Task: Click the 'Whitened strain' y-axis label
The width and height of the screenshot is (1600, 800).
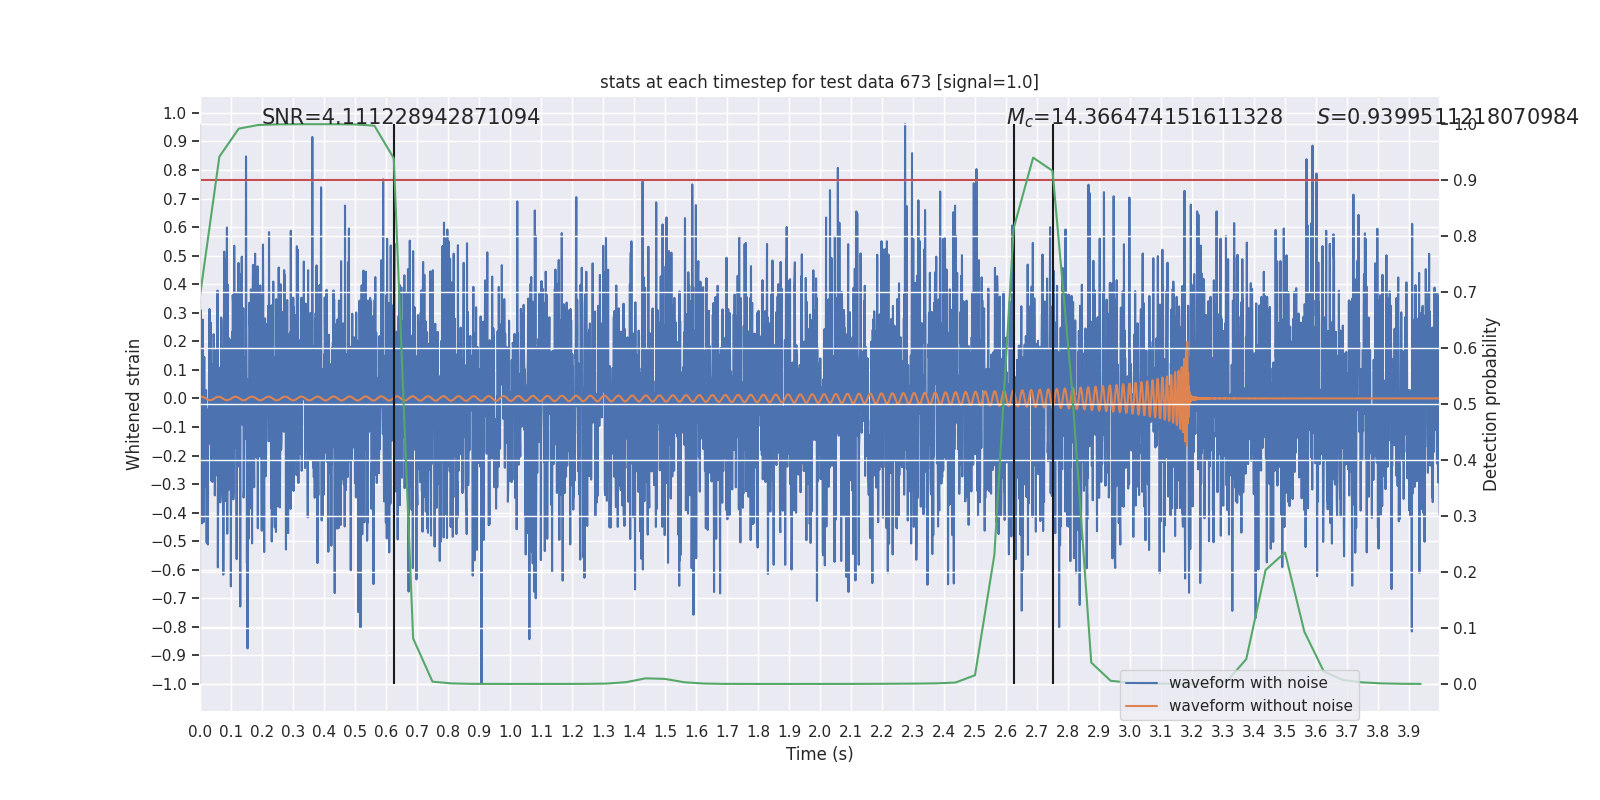Action: [134, 404]
